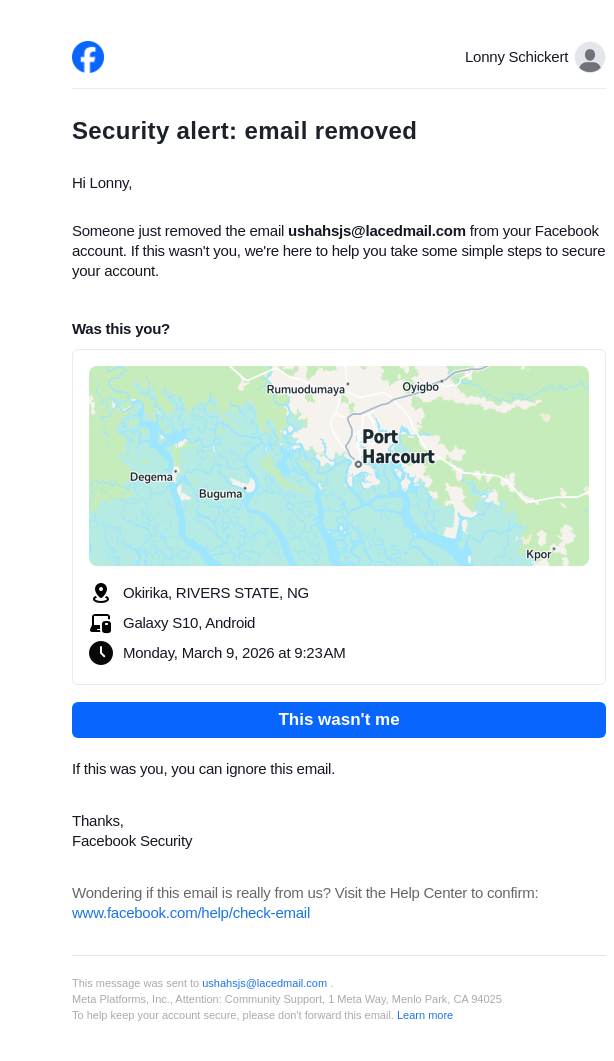Screen dimensions: 614x1061
Task: Click the Okirika, RIVERS STATE, NG text
Action: point(216,593)
